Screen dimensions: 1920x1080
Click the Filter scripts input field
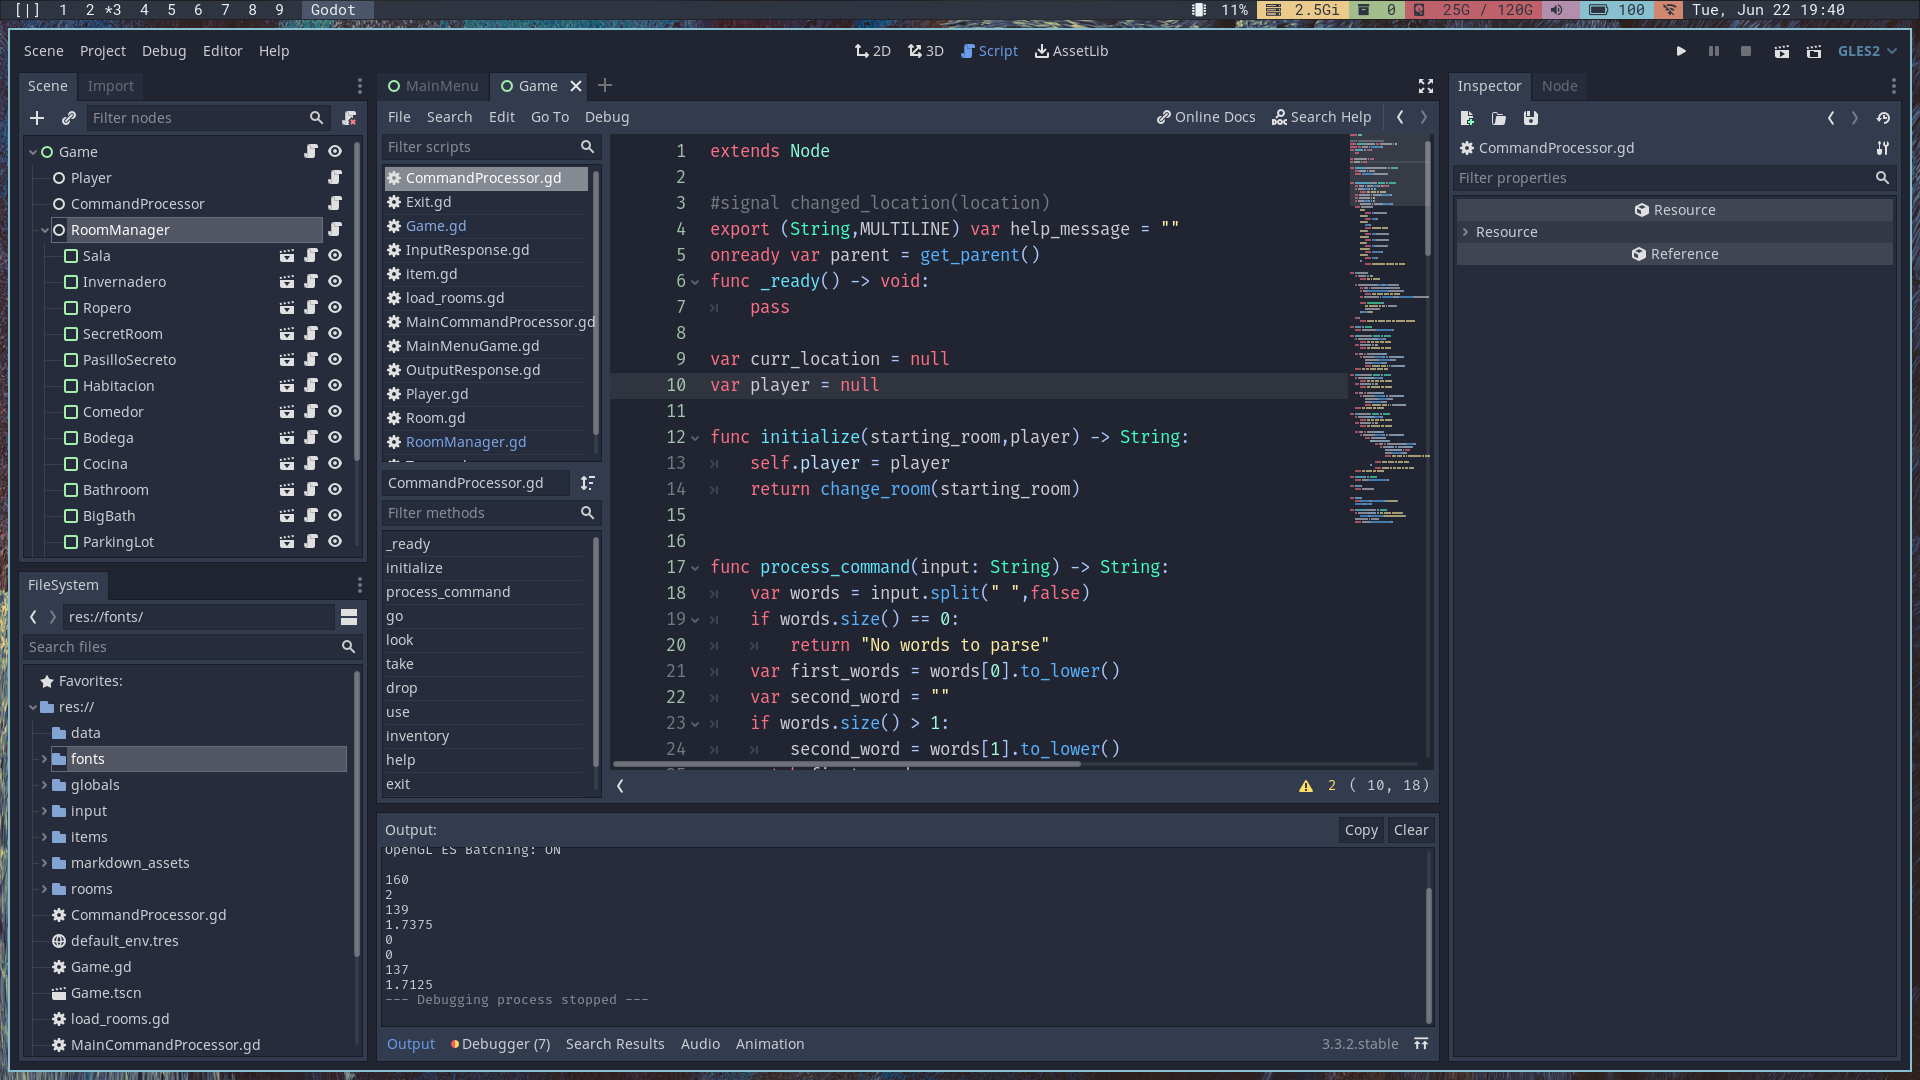(480, 147)
